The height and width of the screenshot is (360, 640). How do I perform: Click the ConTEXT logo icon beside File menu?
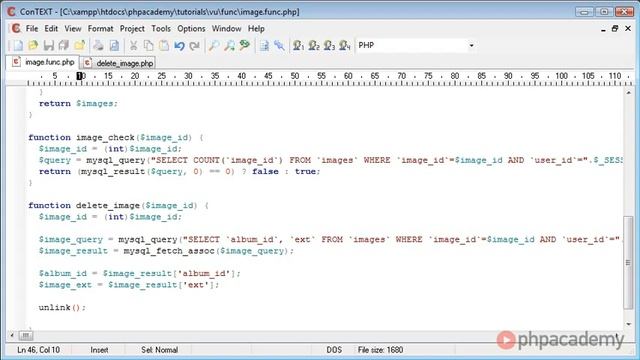click(x=16, y=29)
